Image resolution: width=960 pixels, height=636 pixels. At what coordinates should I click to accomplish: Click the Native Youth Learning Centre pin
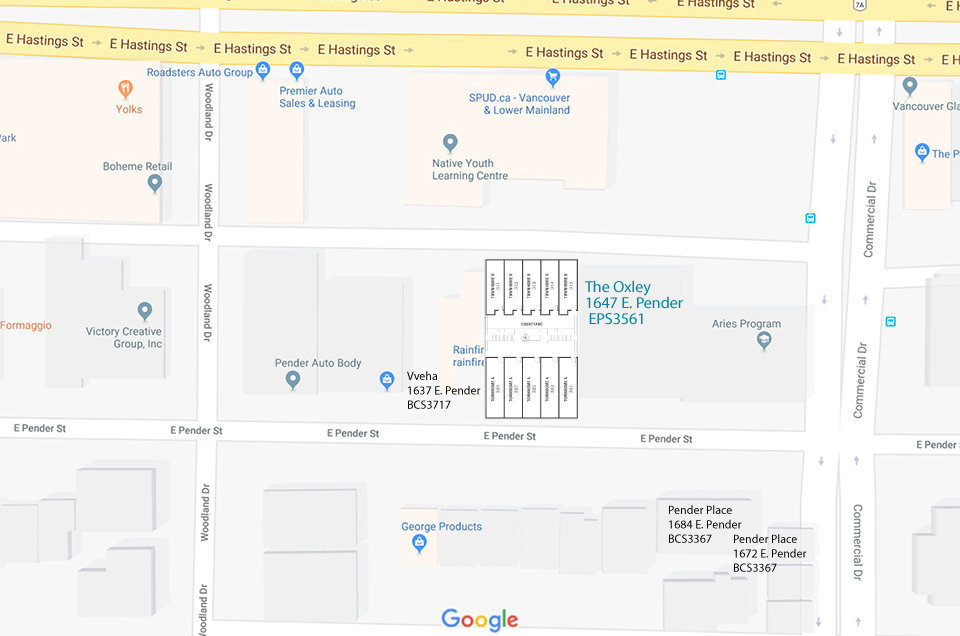[x=450, y=143]
